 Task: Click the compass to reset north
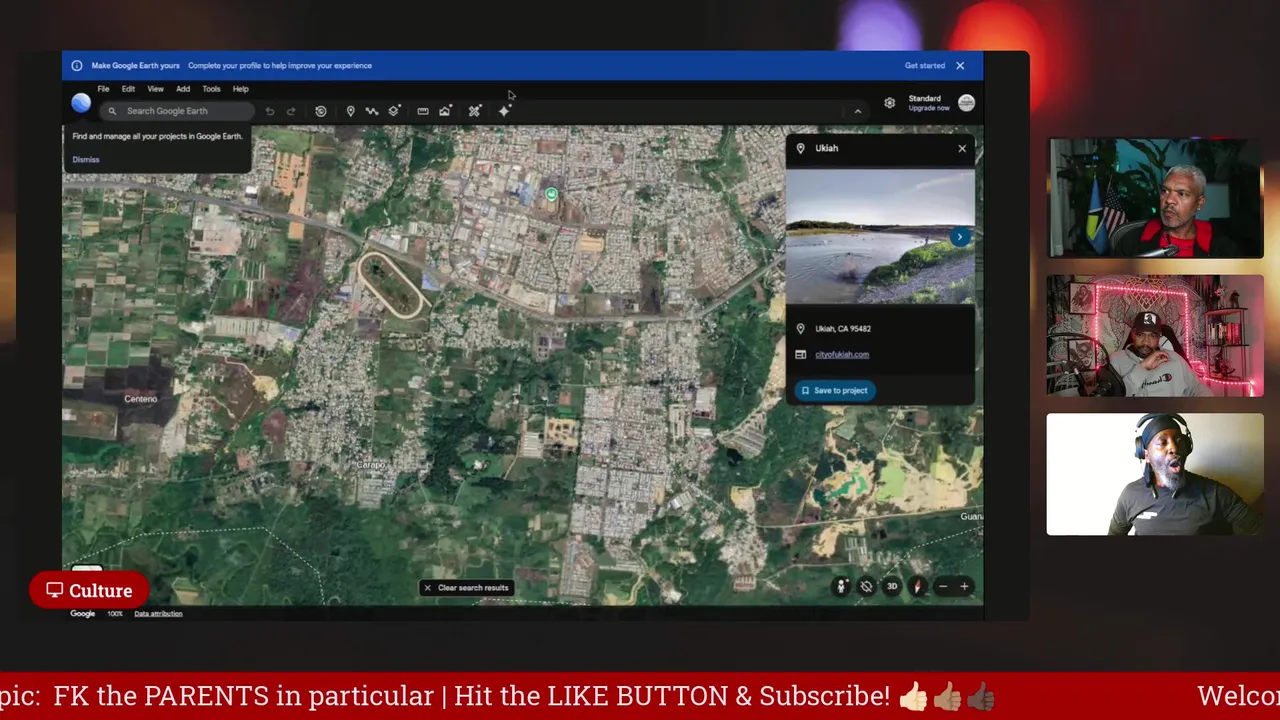point(917,587)
